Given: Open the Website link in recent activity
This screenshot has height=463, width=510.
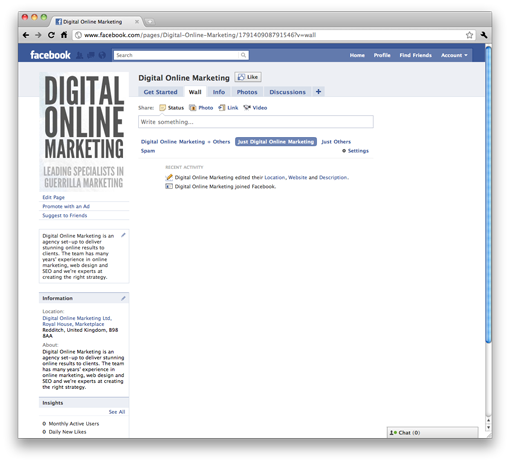Looking at the screenshot, I should coord(297,177).
